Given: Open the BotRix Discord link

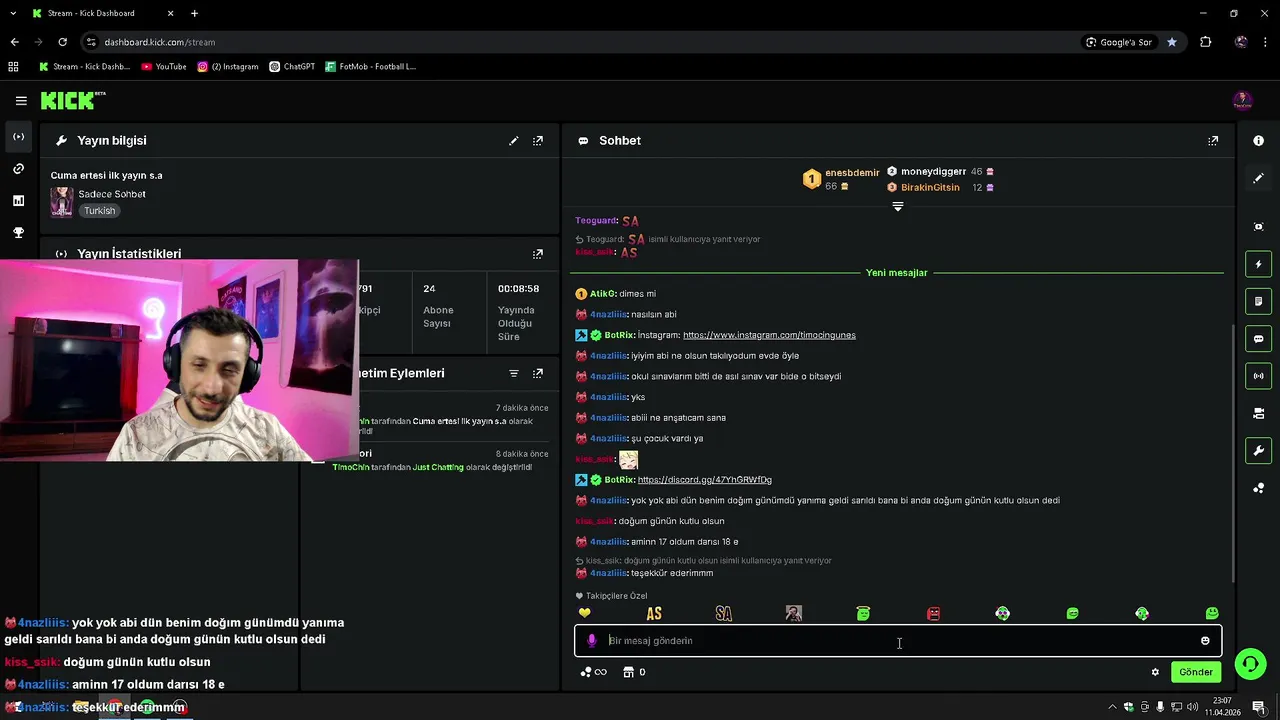Looking at the screenshot, I should pos(704,480).
